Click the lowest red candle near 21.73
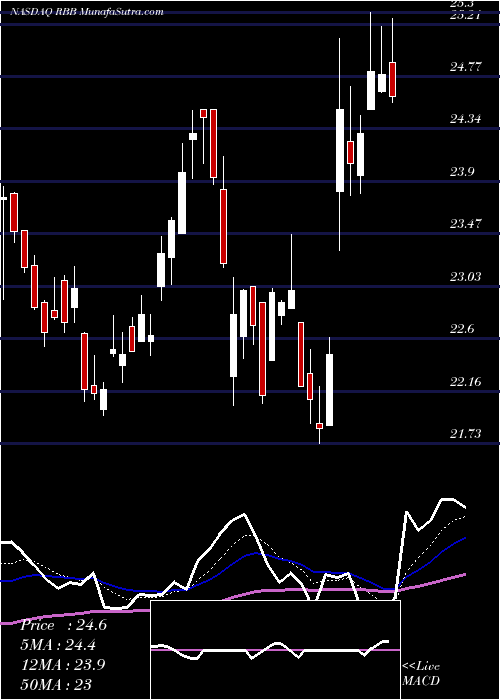Viewport: 500px width, 700px height. (319, 426)
